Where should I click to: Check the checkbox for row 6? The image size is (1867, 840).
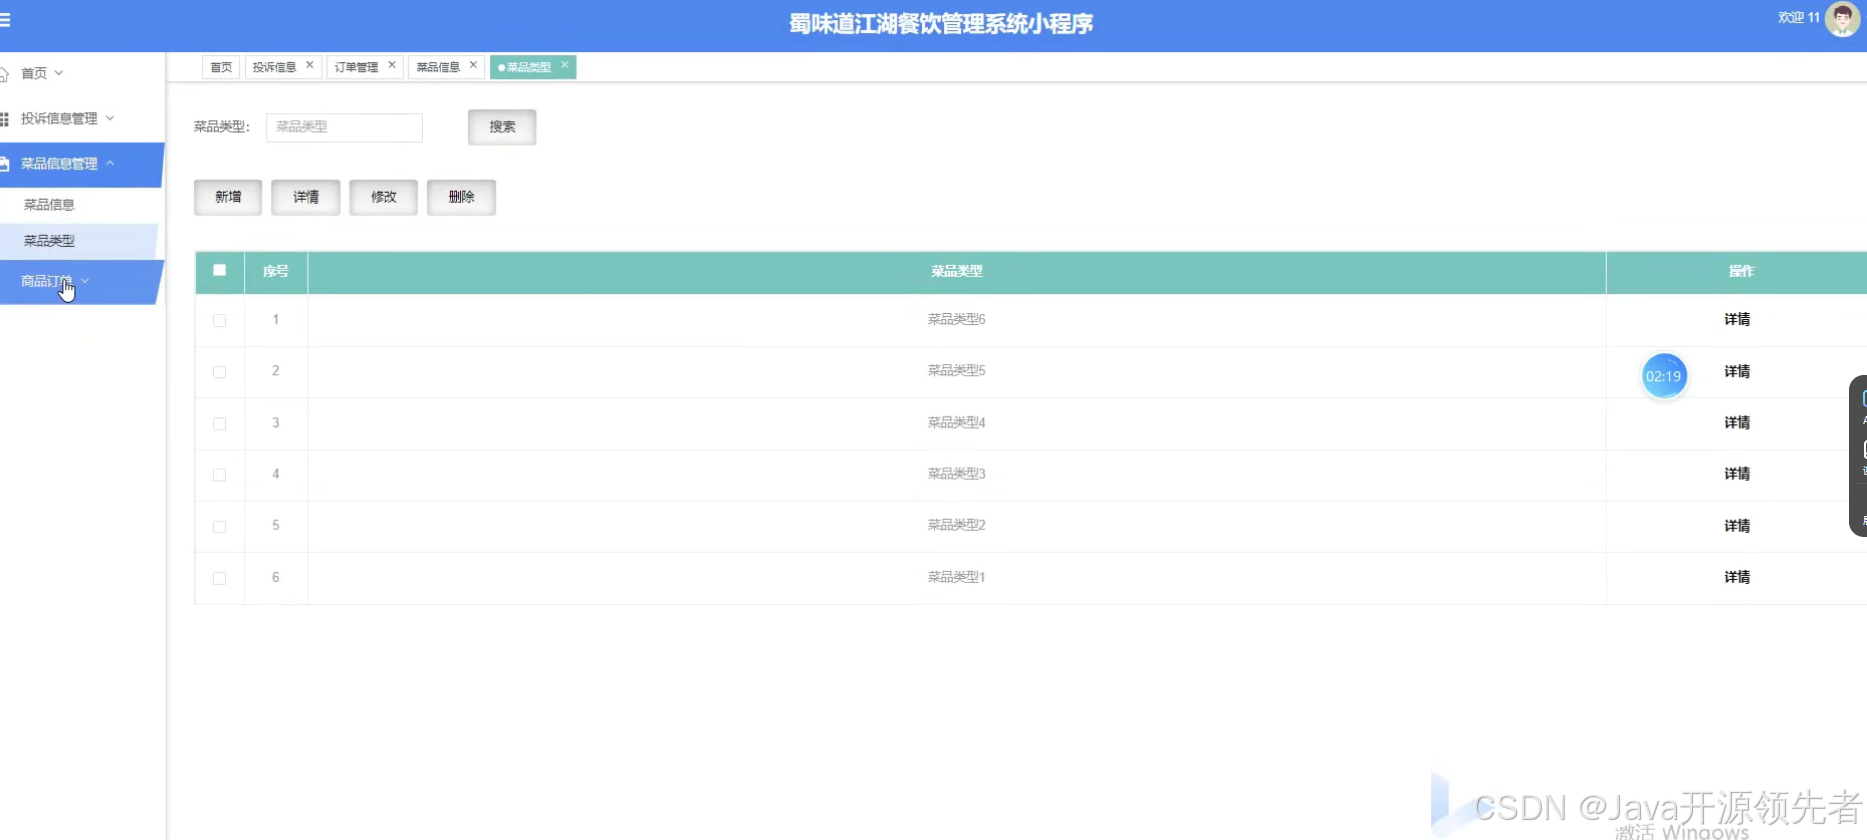click(x=220, y=578)
